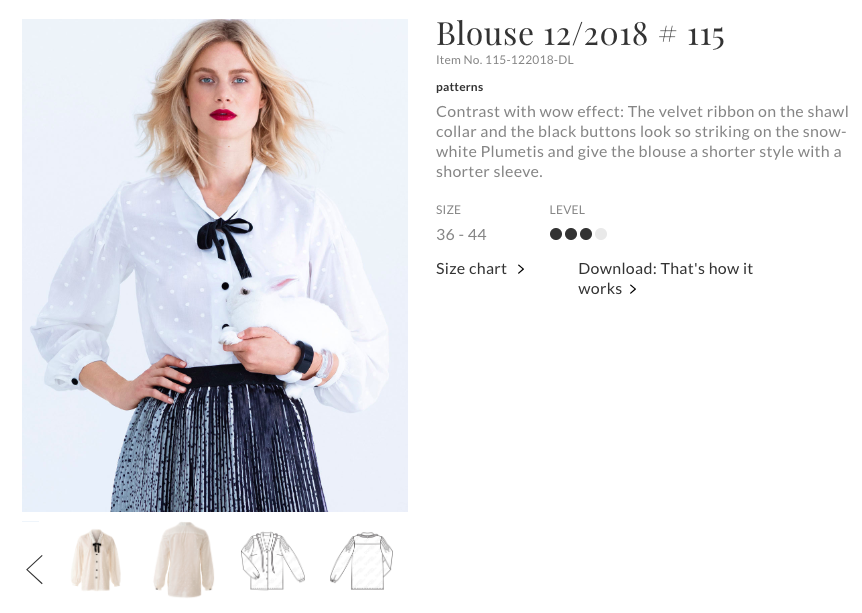Image resolution: width=862 pixels, height=613 pixels.
Task: Show the front technical line drawing
Action: pos(272,560)
